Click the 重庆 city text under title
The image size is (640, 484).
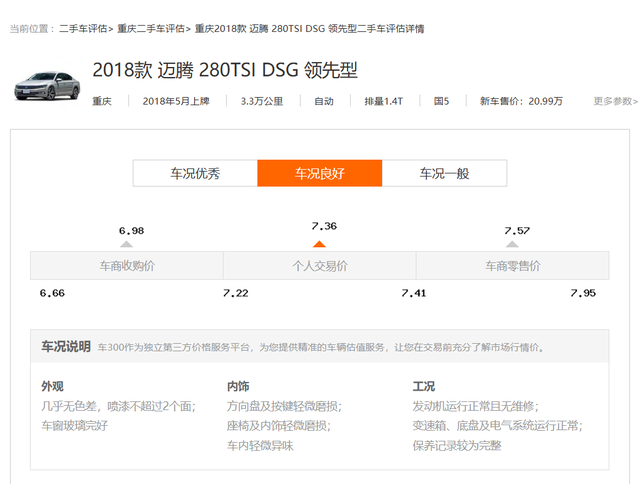click(102, 101)
